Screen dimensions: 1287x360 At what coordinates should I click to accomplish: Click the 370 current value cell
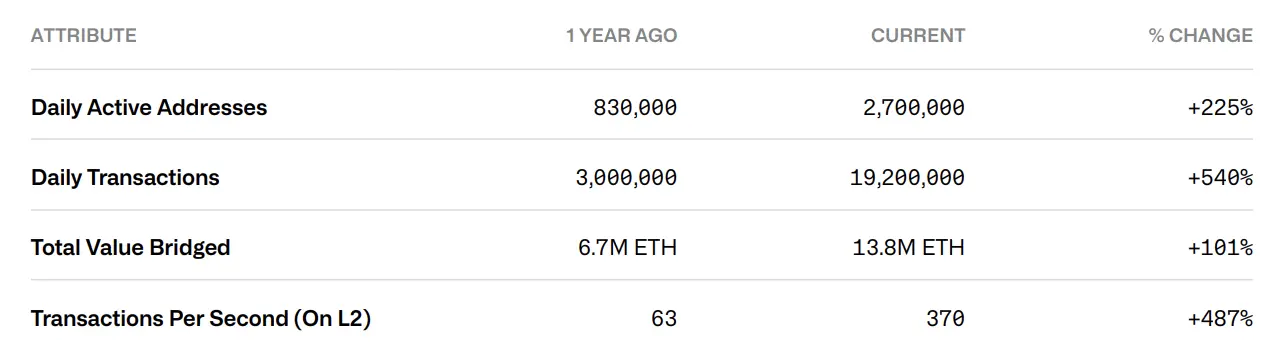tap(946, 319)
